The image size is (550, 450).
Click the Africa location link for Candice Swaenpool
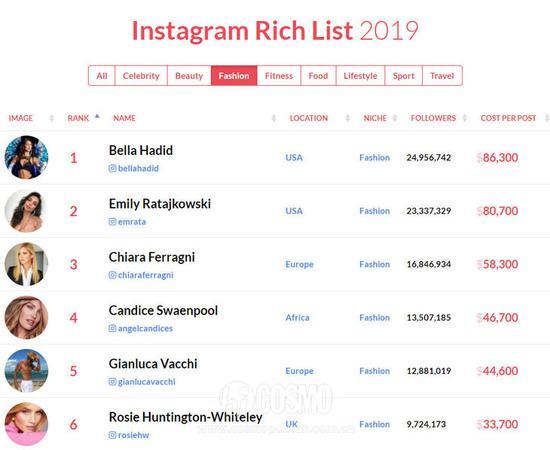click(x=297, y=317)
